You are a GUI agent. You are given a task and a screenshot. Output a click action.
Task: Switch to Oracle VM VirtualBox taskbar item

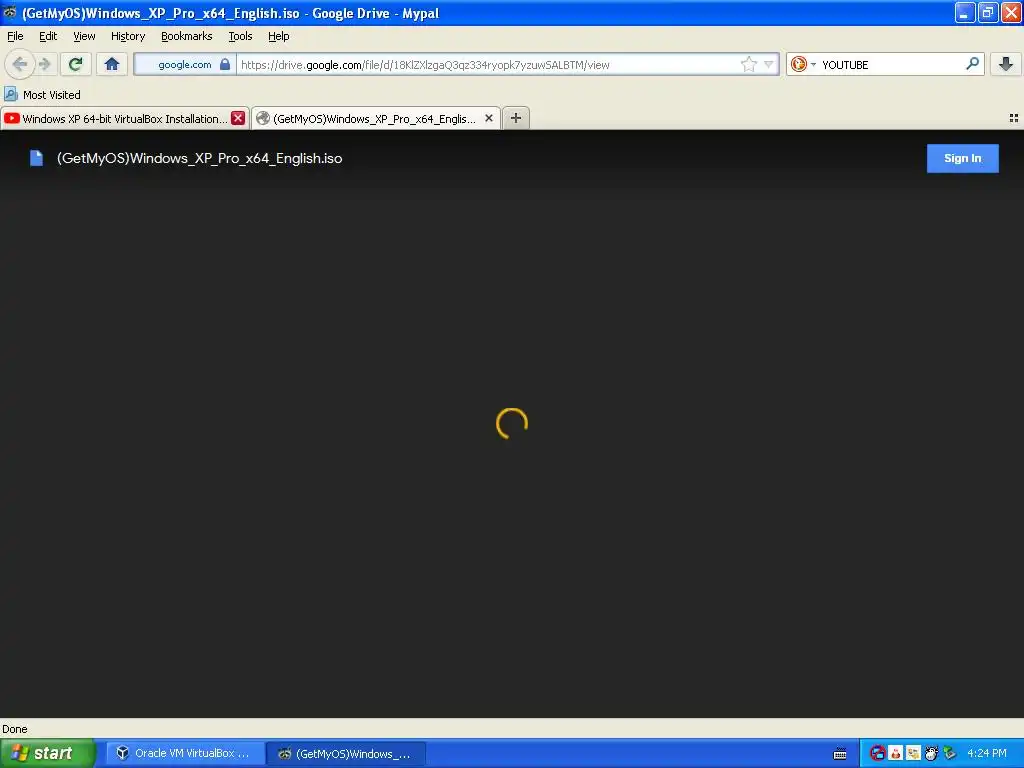point(185,753)
